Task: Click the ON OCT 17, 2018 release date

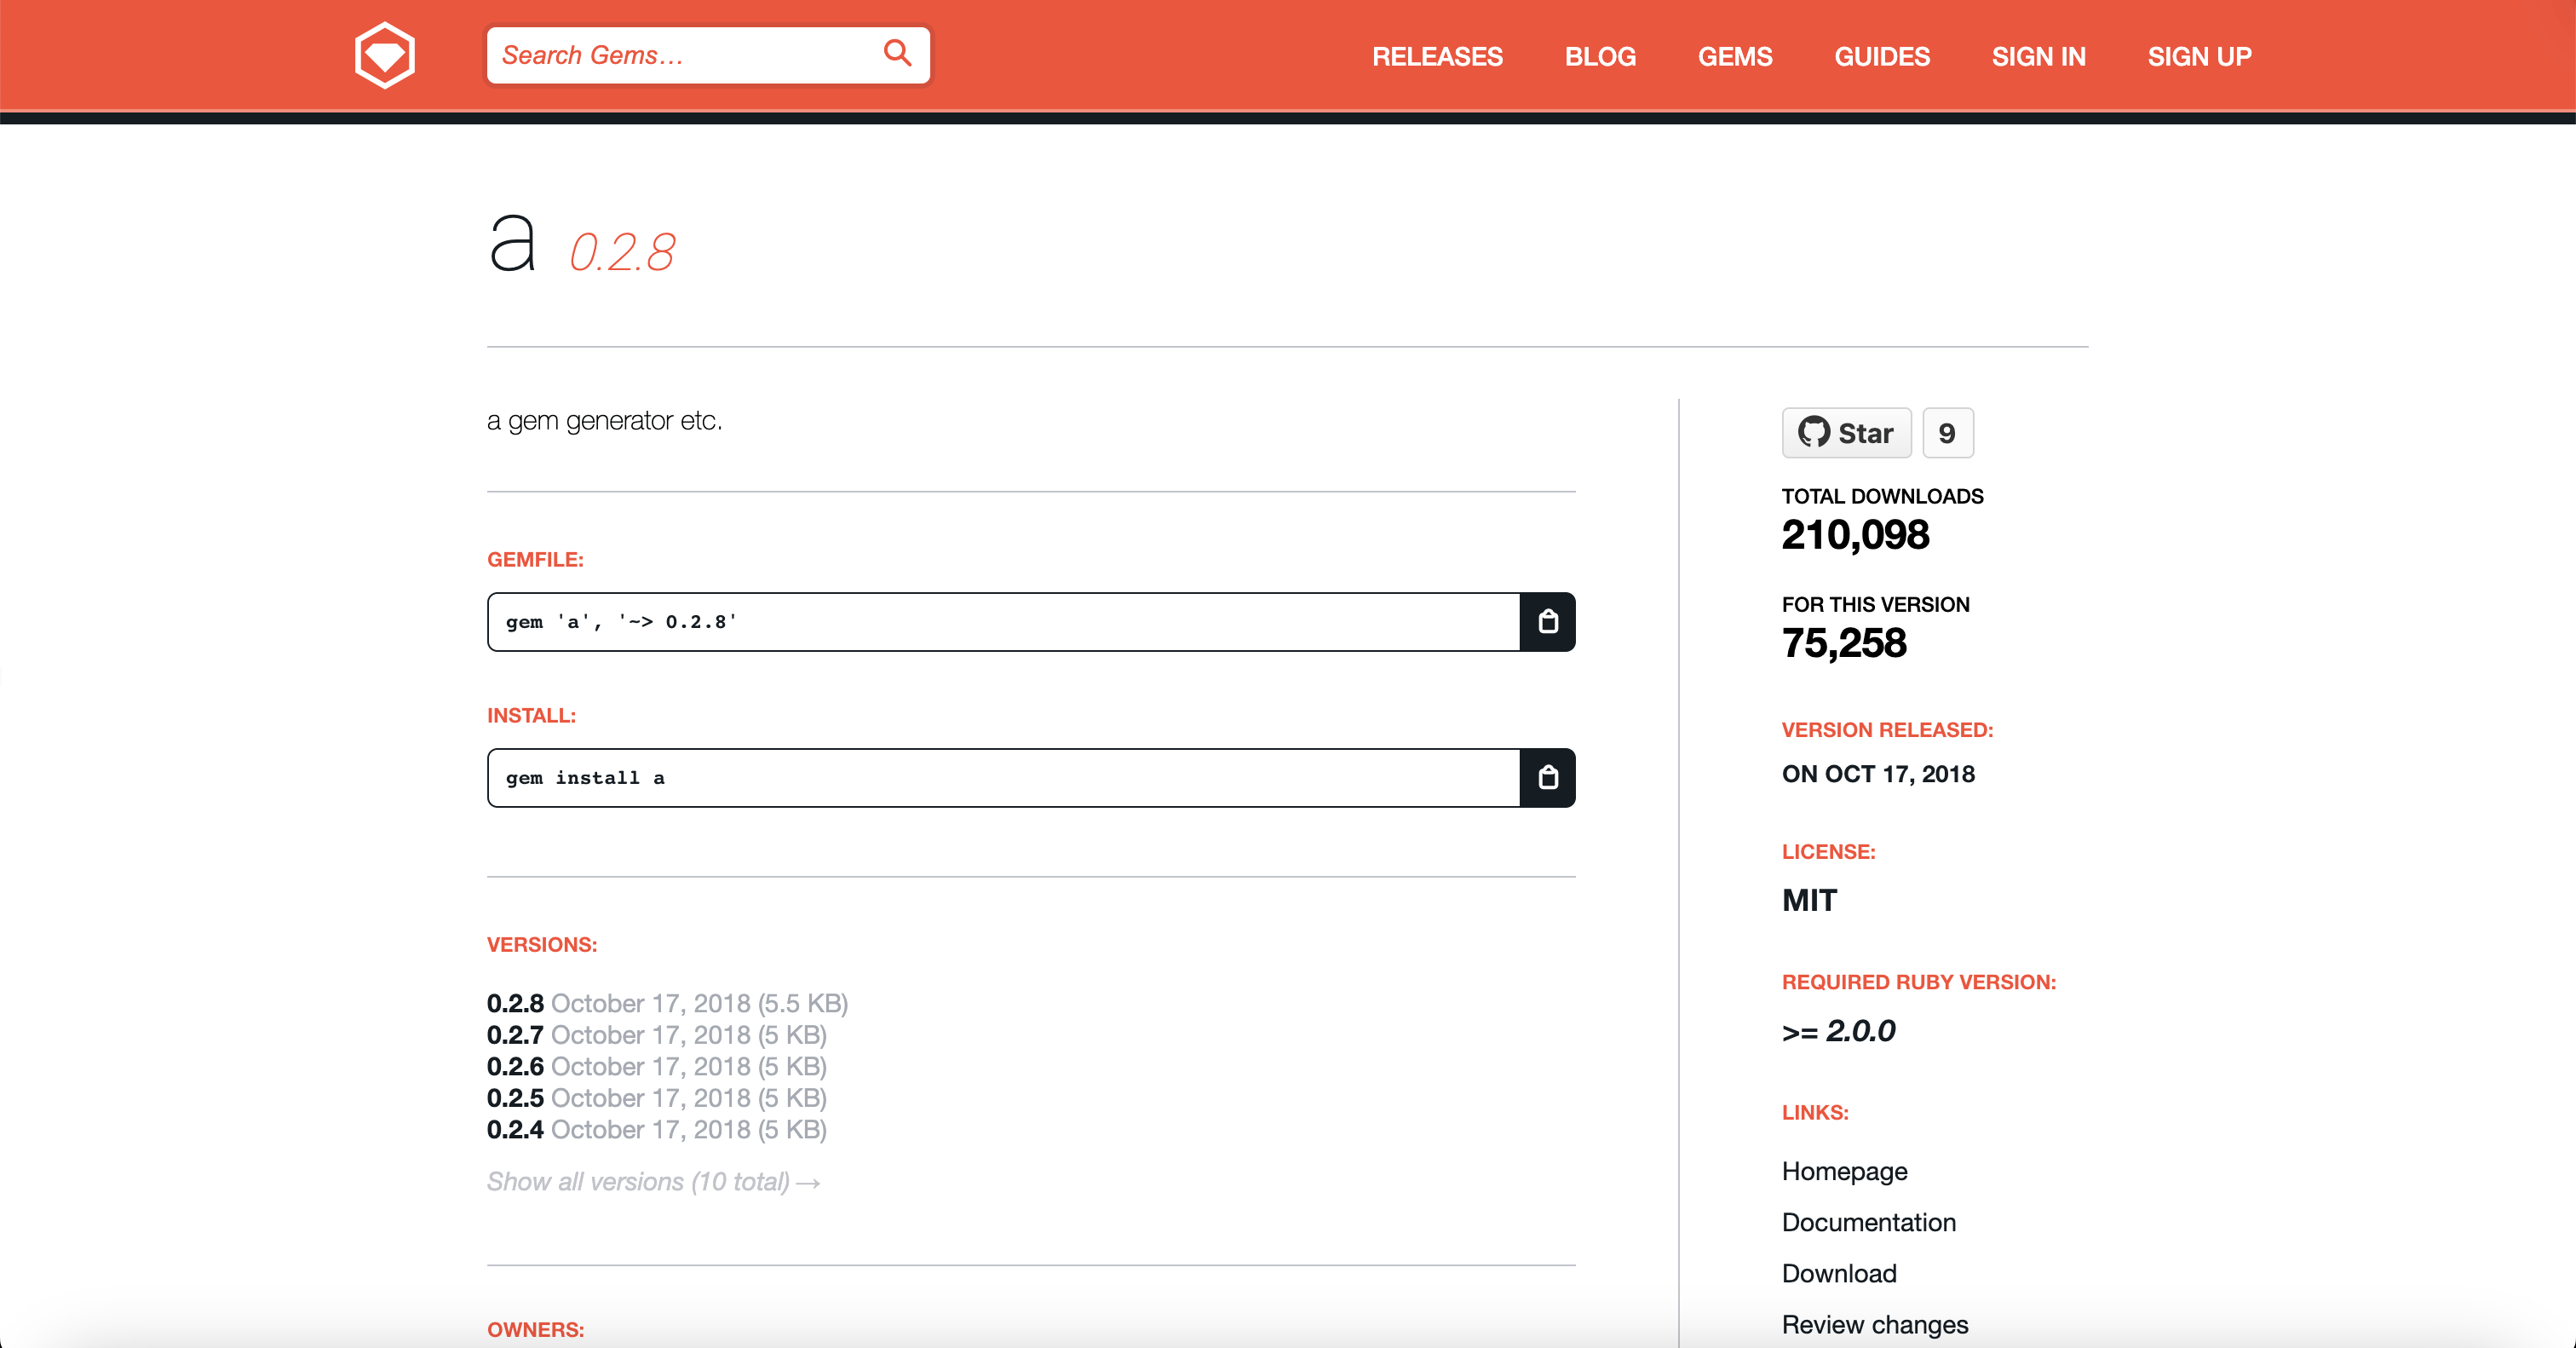Action: point(1878,774)
